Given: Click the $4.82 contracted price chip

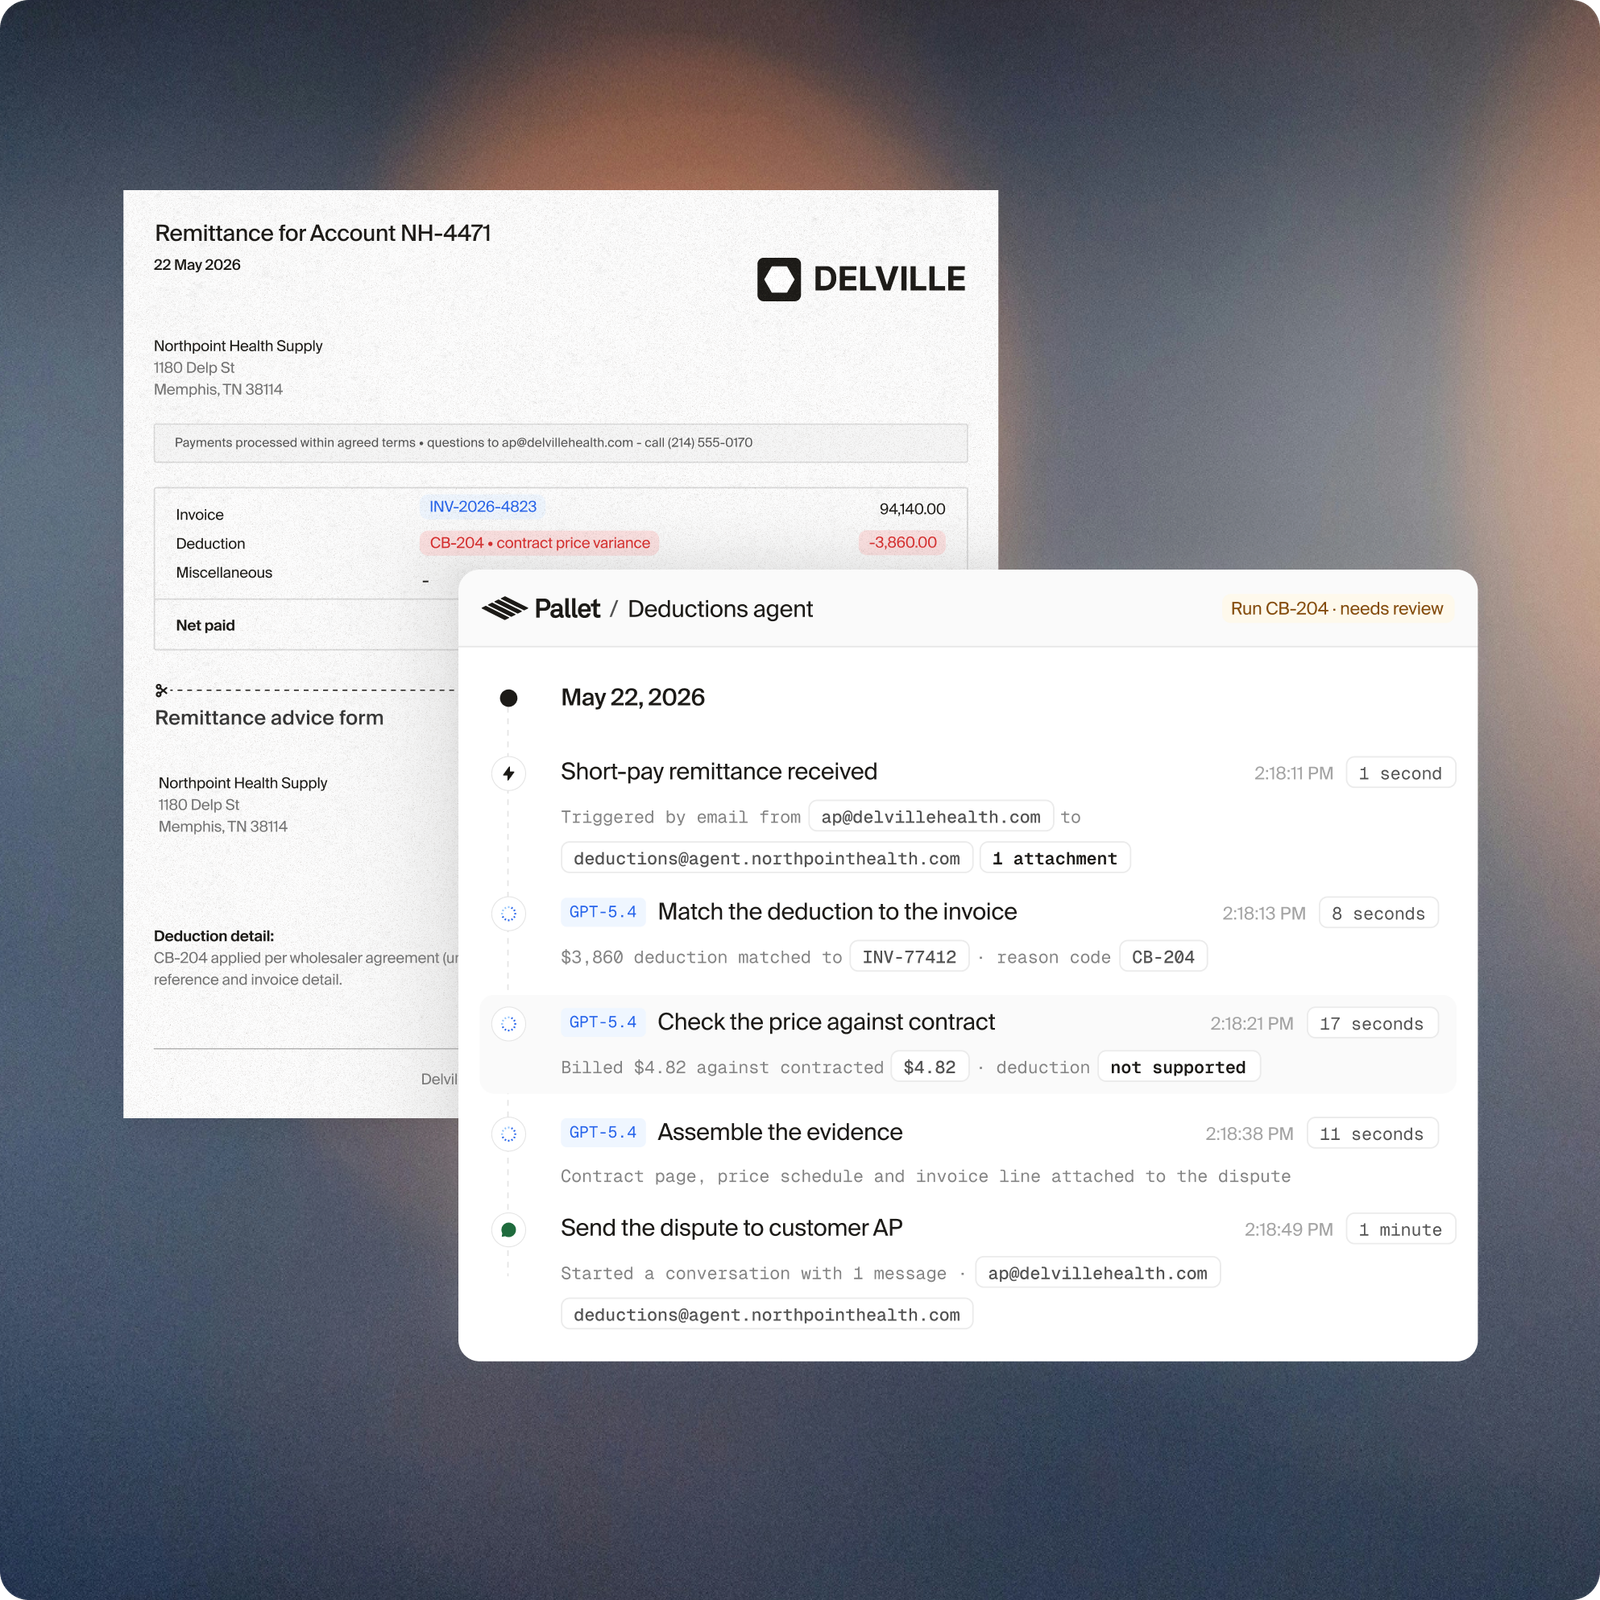Looking at the screenshot, I should click(x=930, y=1066).
